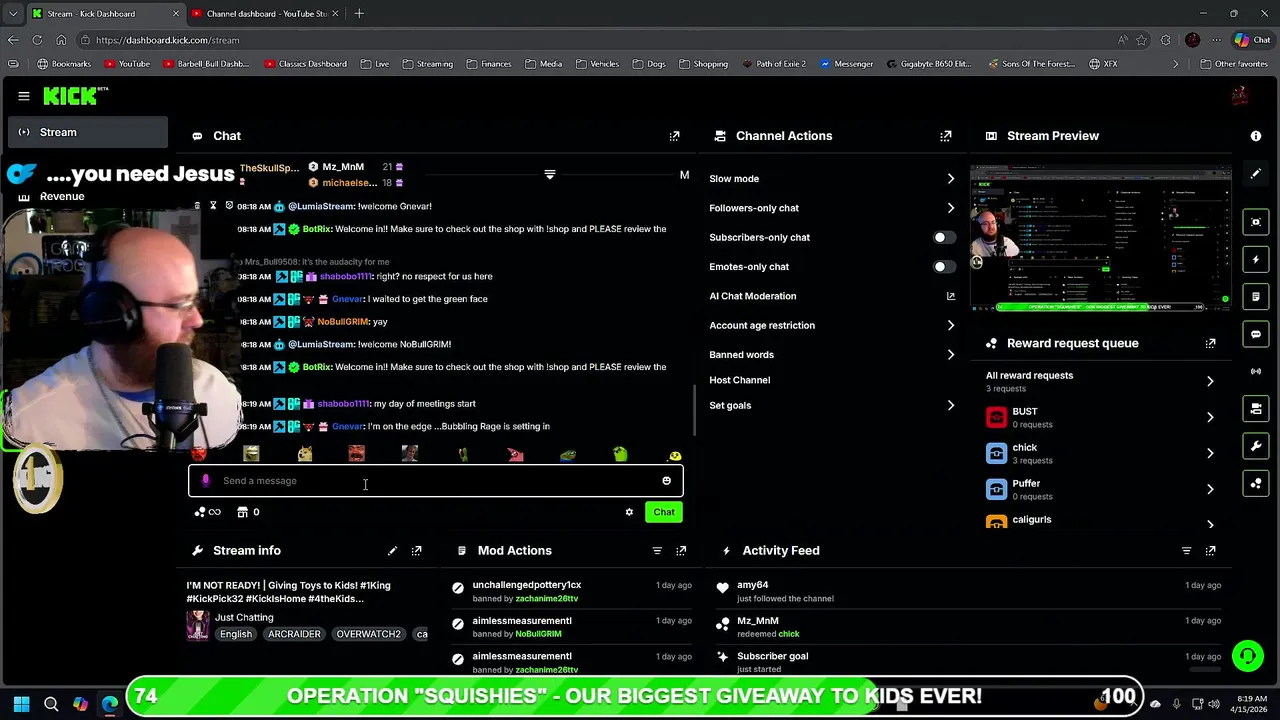
Task: Expand Banned words settings
Action: click(950, 355)
